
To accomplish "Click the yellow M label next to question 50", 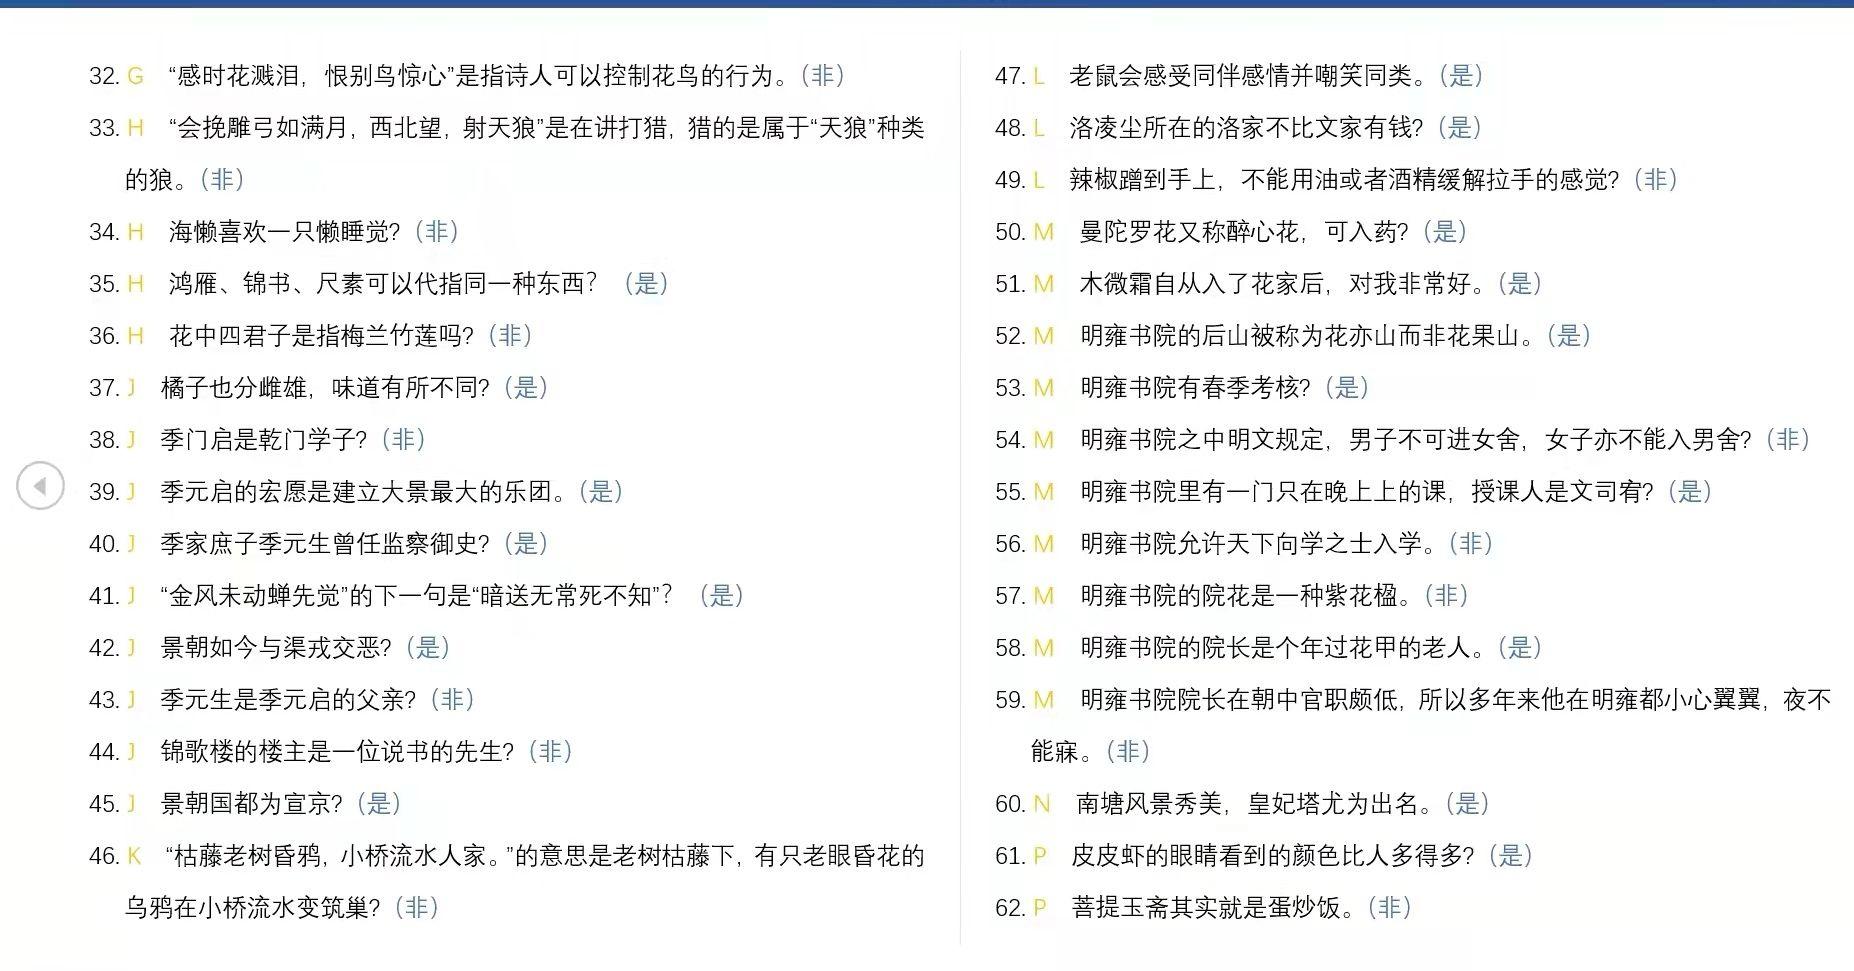I will pyautogui.click(x=1043, y=232).
